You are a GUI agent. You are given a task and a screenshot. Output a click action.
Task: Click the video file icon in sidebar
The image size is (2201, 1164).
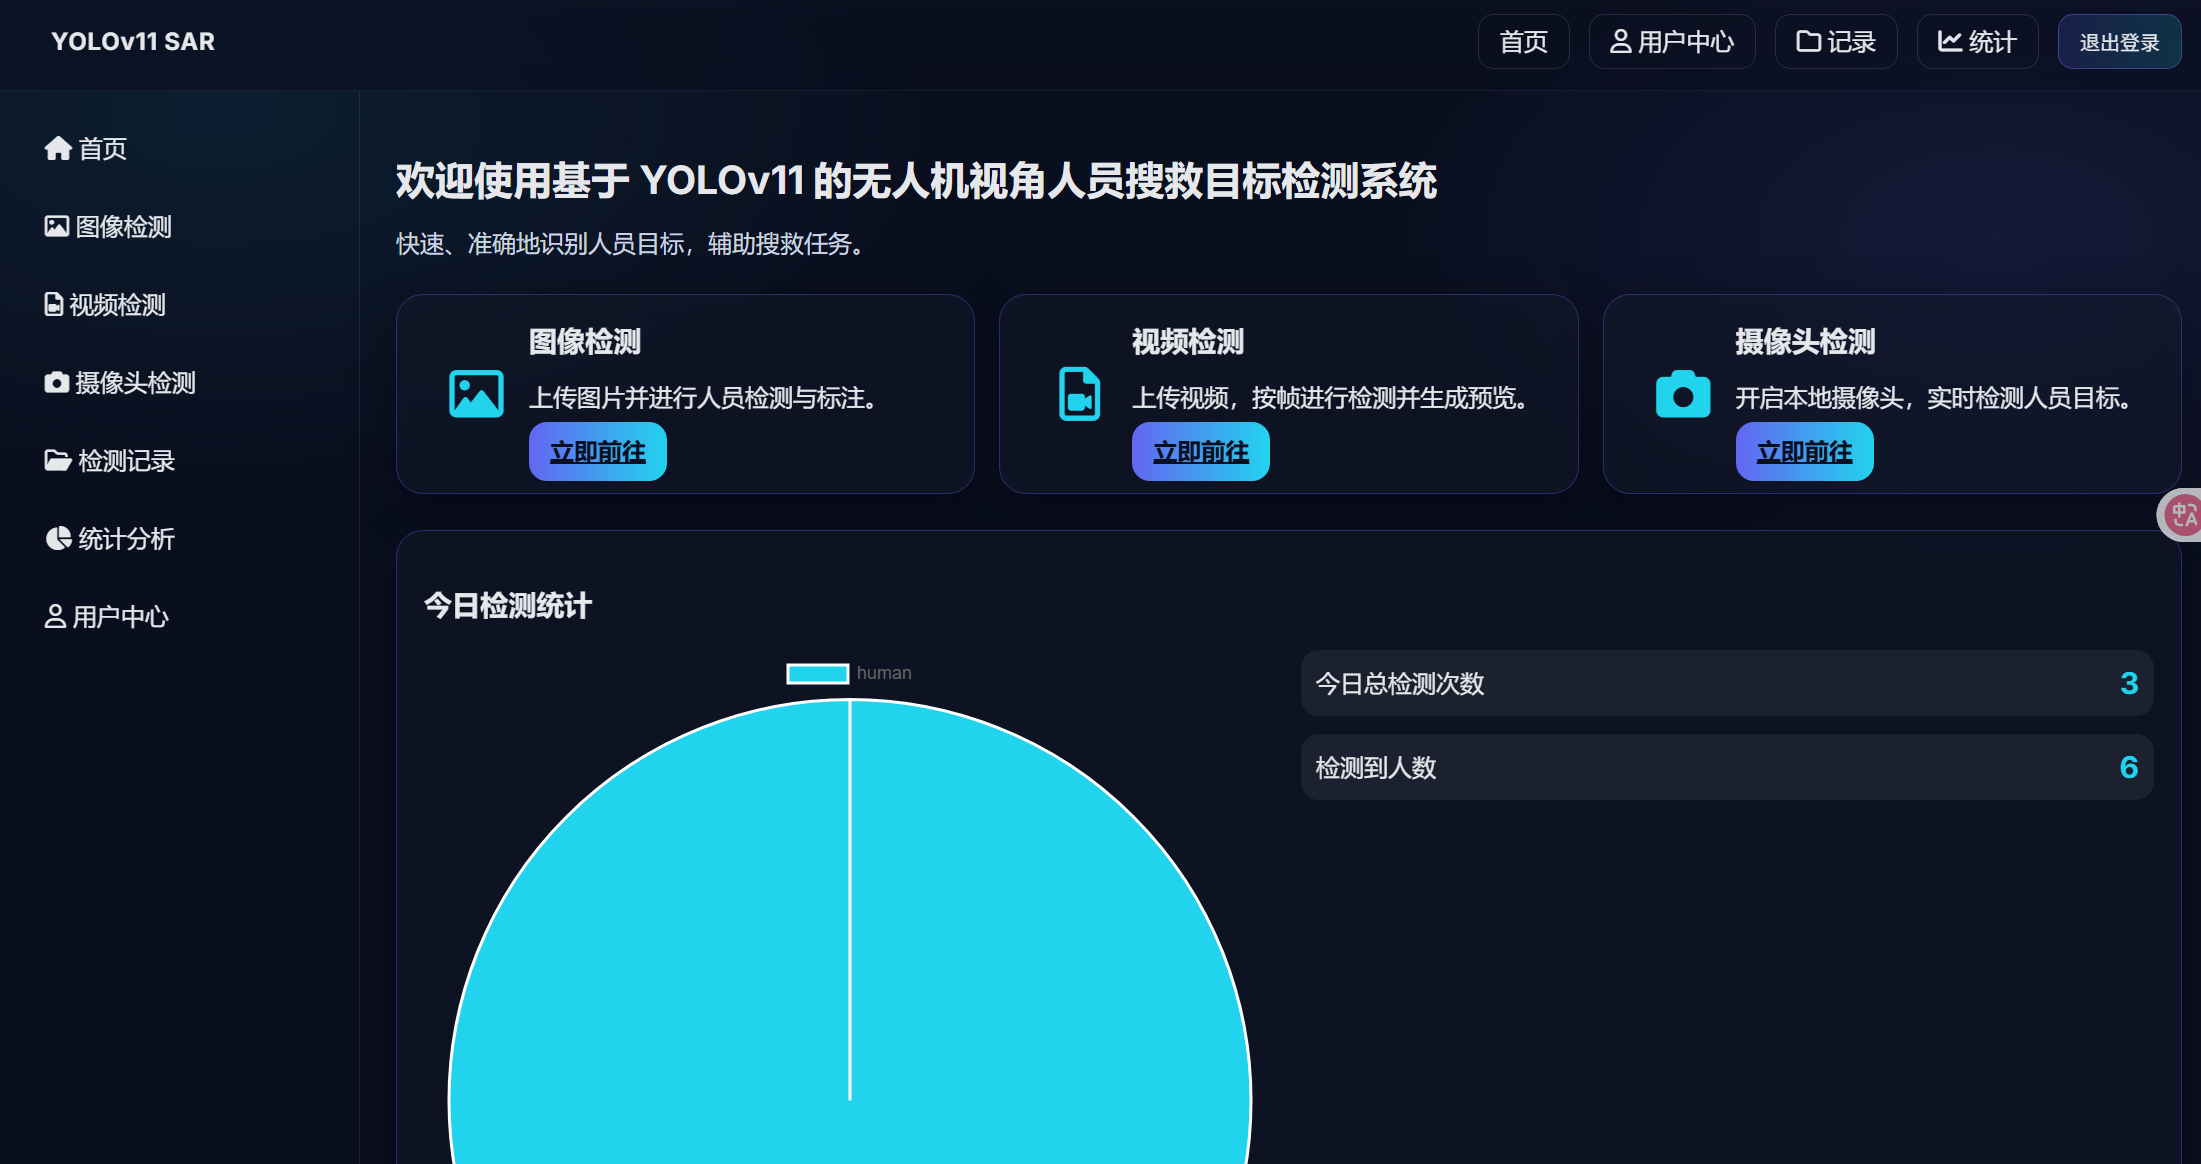tap(54, 304)
